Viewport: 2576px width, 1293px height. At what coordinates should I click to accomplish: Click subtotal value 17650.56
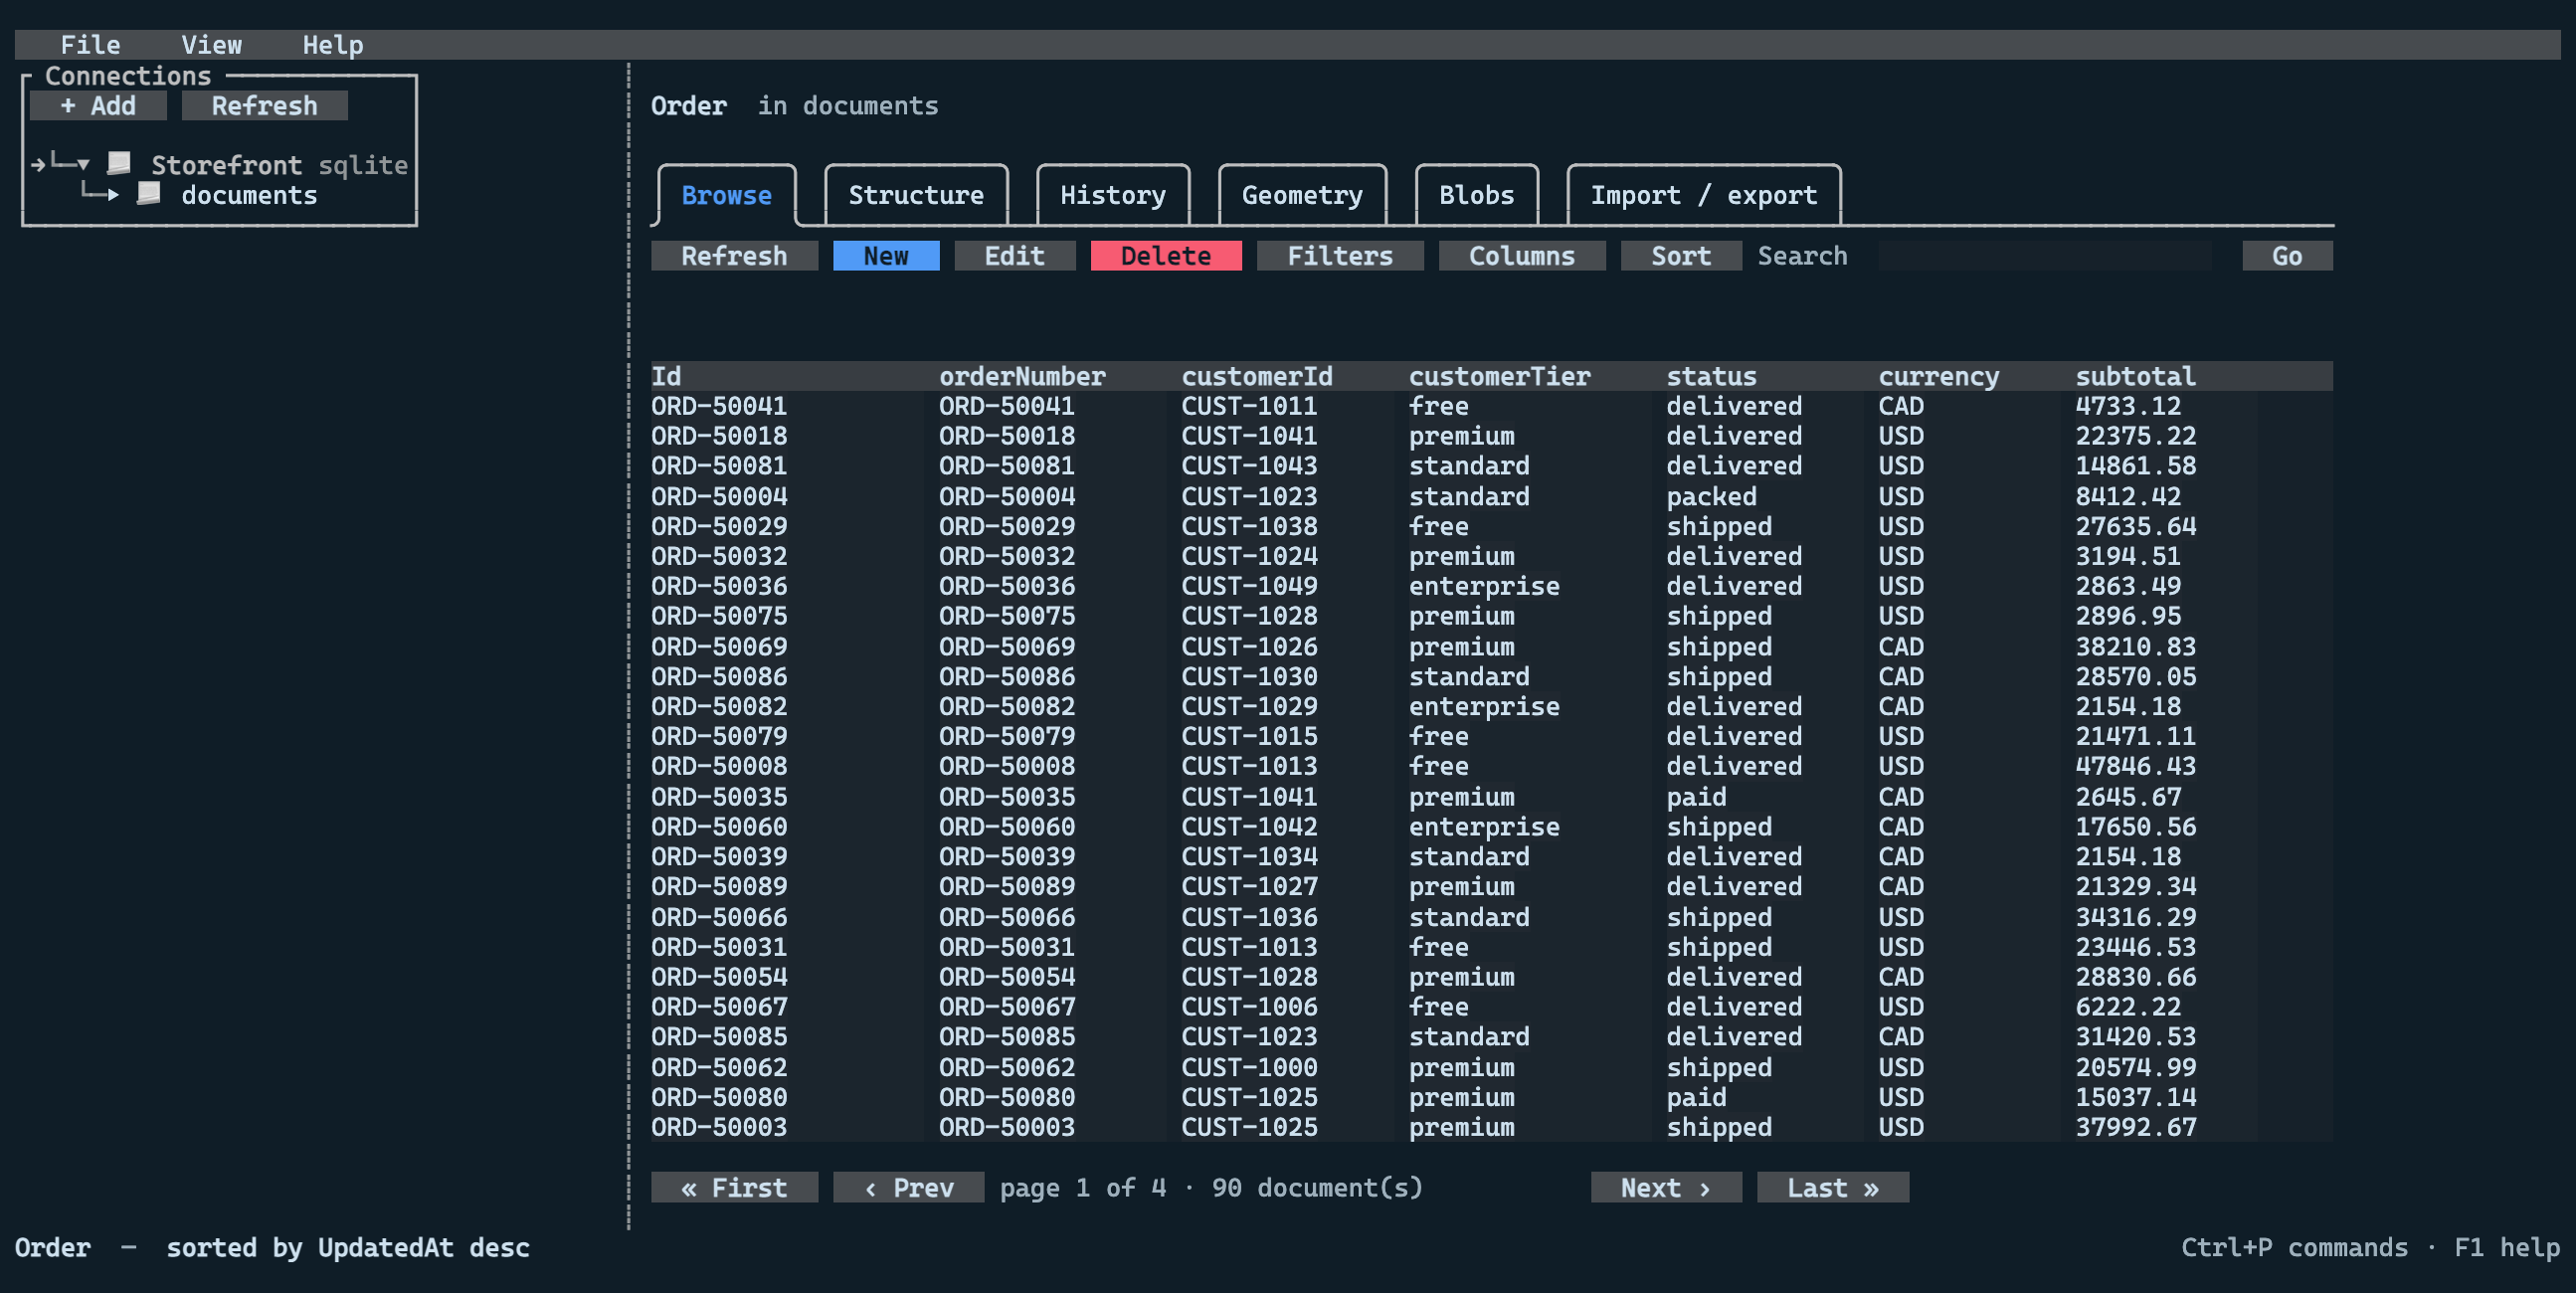point(2135,828)
